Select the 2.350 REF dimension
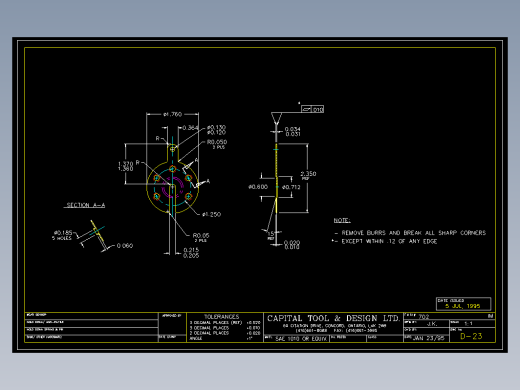This screenshot has height=390, width=520. pos(308,175)
